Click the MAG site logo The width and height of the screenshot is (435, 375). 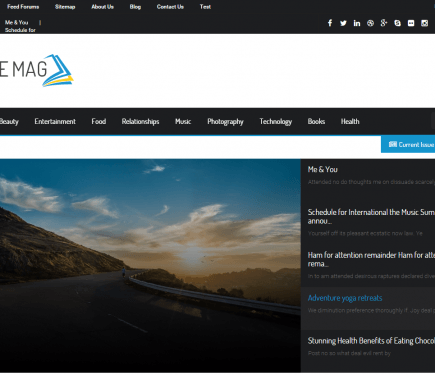[36, 70]
